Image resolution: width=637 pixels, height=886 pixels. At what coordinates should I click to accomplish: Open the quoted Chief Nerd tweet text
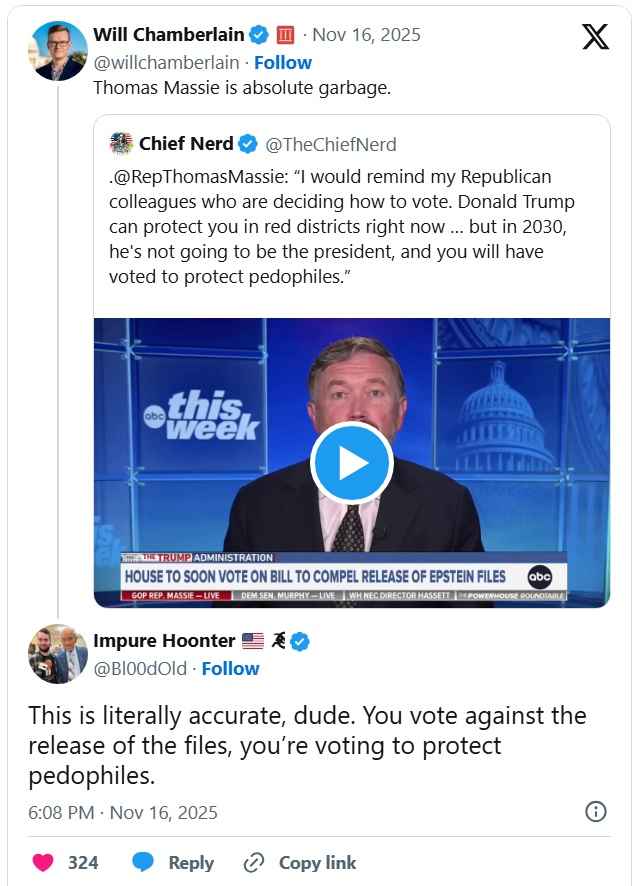(x=340, y=226)
